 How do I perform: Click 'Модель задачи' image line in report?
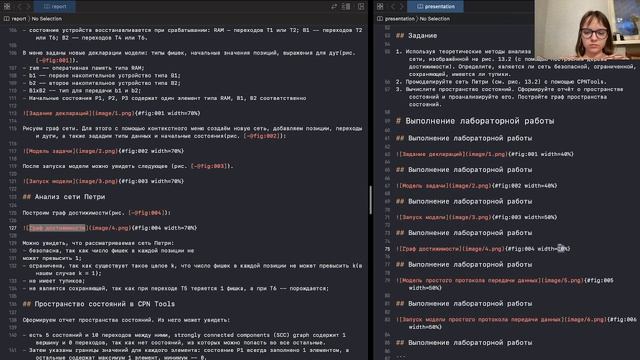point(103,151)
